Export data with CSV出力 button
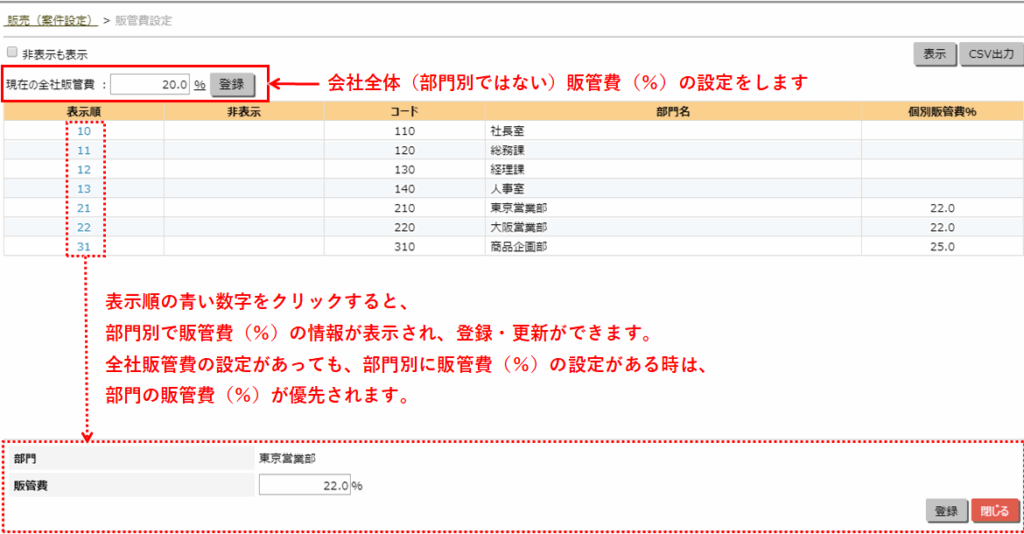Screen dimensions: 1024x534 [988, 55]
